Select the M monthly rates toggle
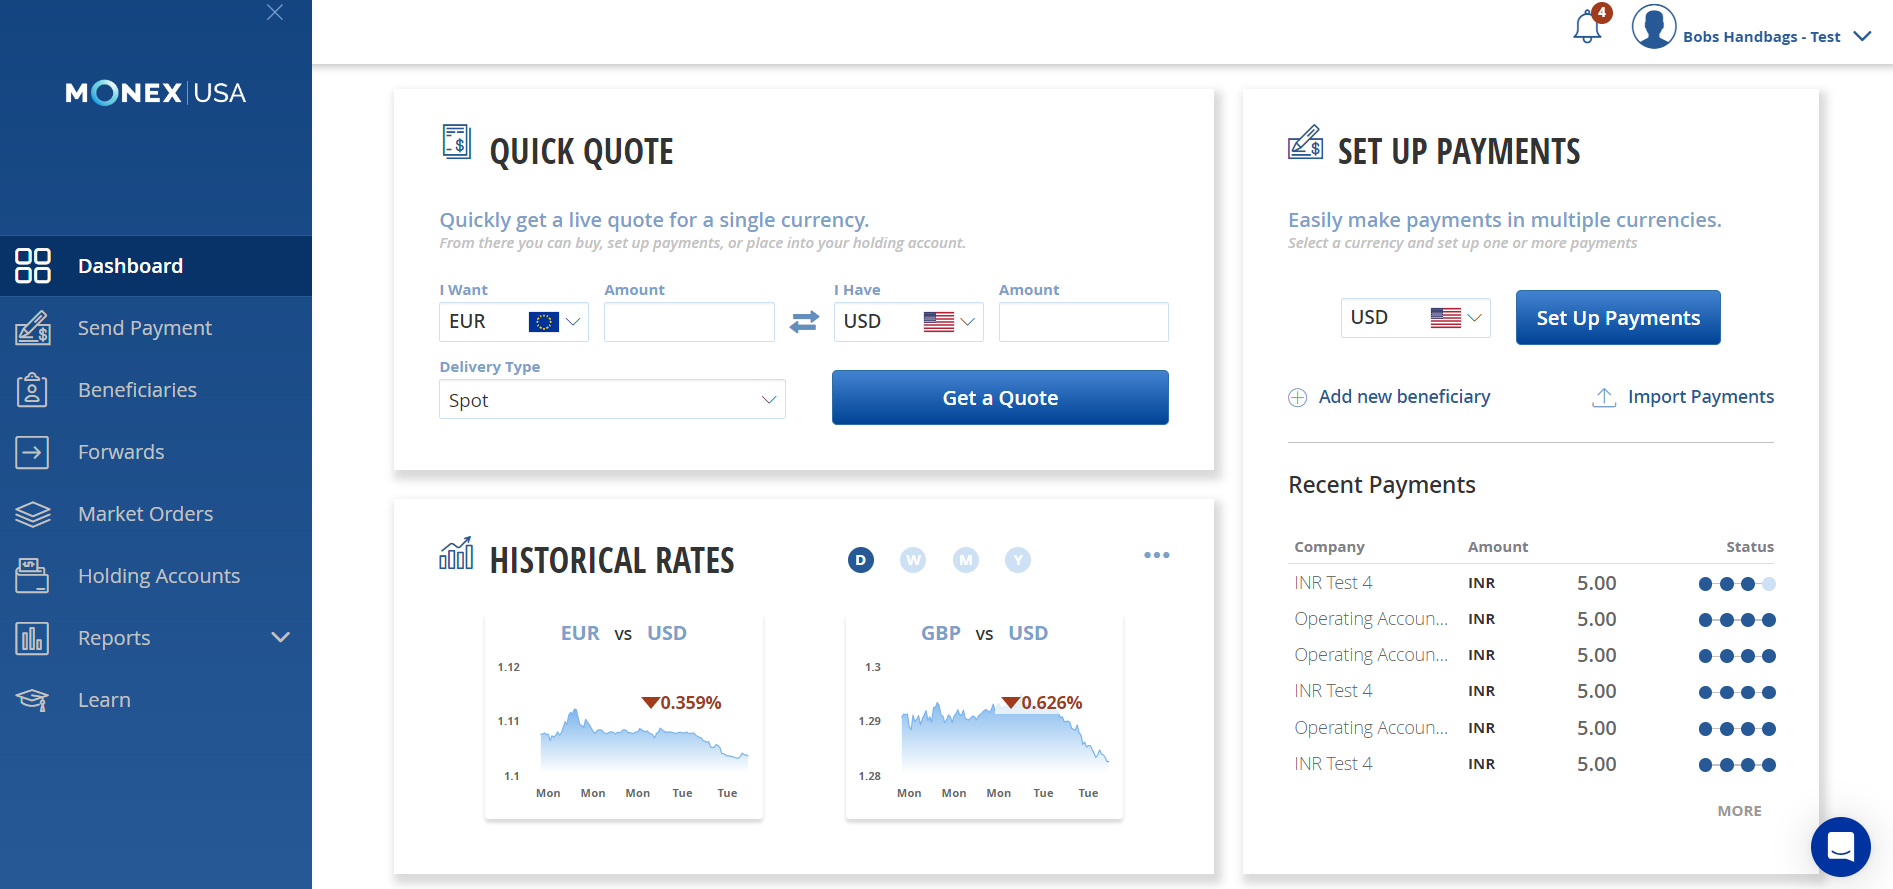Image resolution: width=1893 pixels, height=889 pixels. click(x=965, y=560)
